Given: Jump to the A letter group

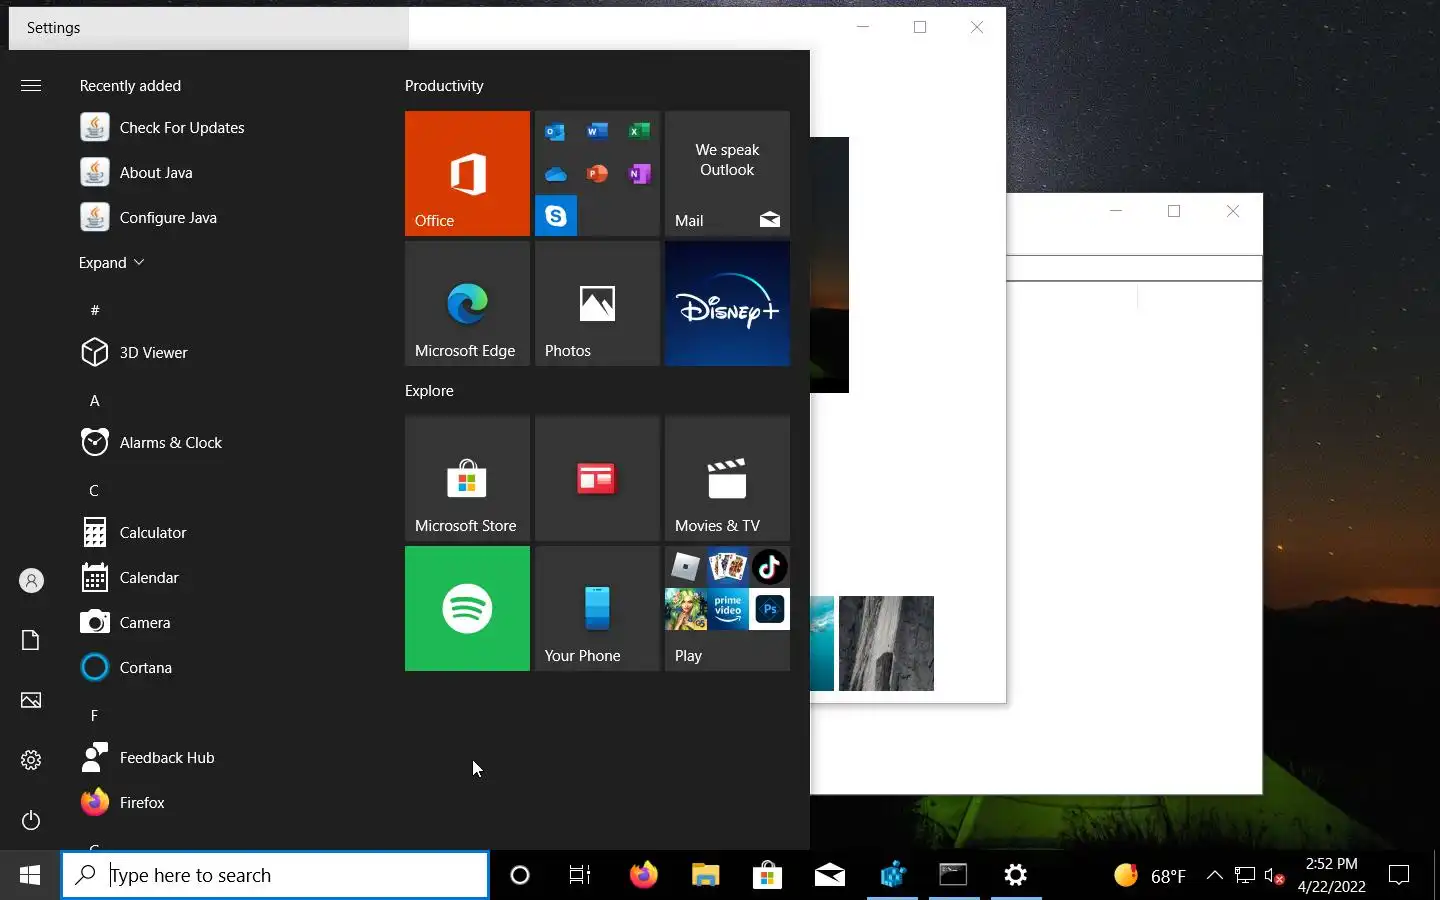Looking at the screenshot, I should [95, 400].
